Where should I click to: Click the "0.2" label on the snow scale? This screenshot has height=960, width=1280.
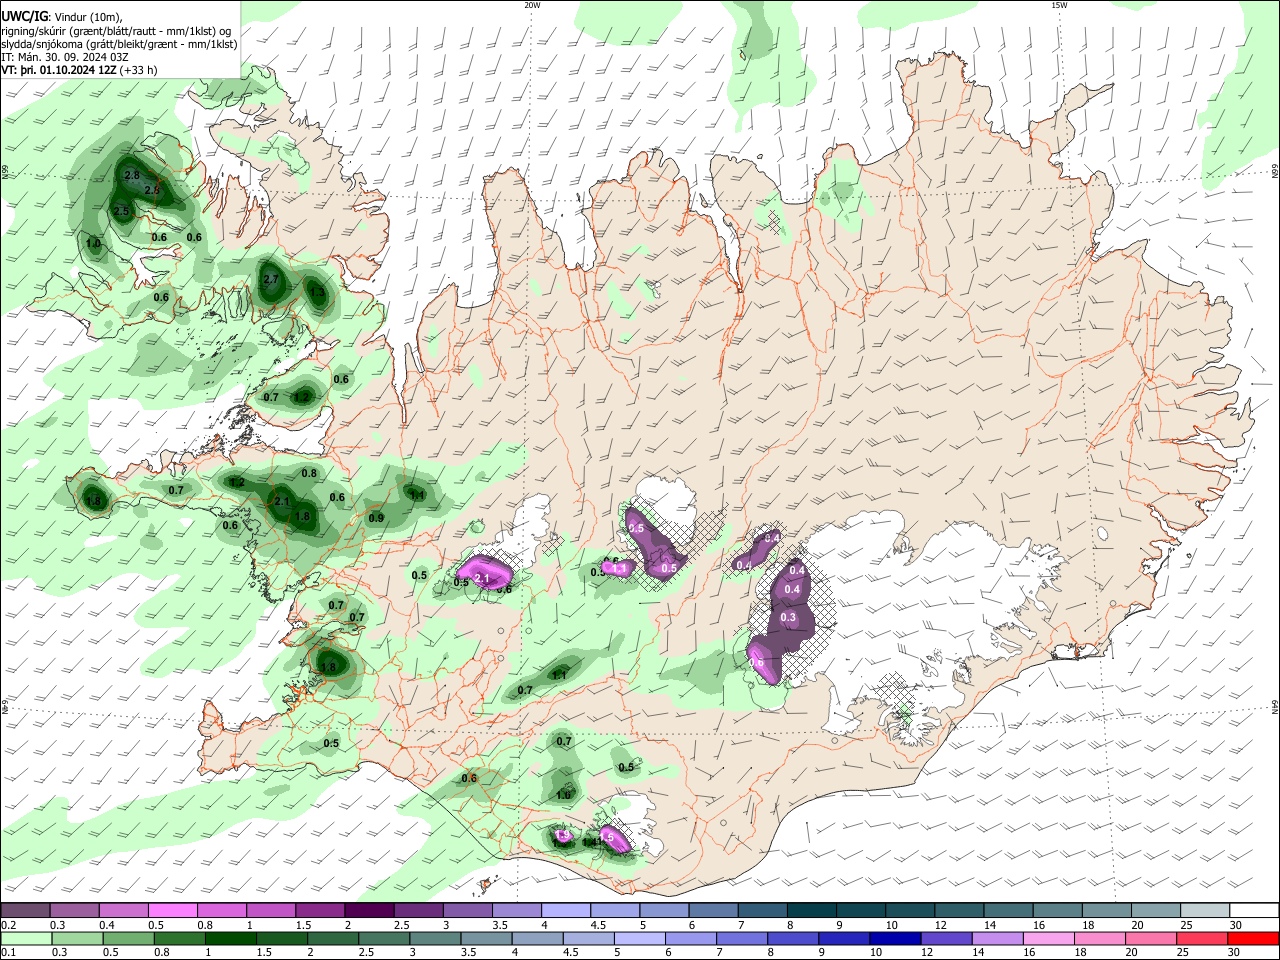[x=9, y=925]
